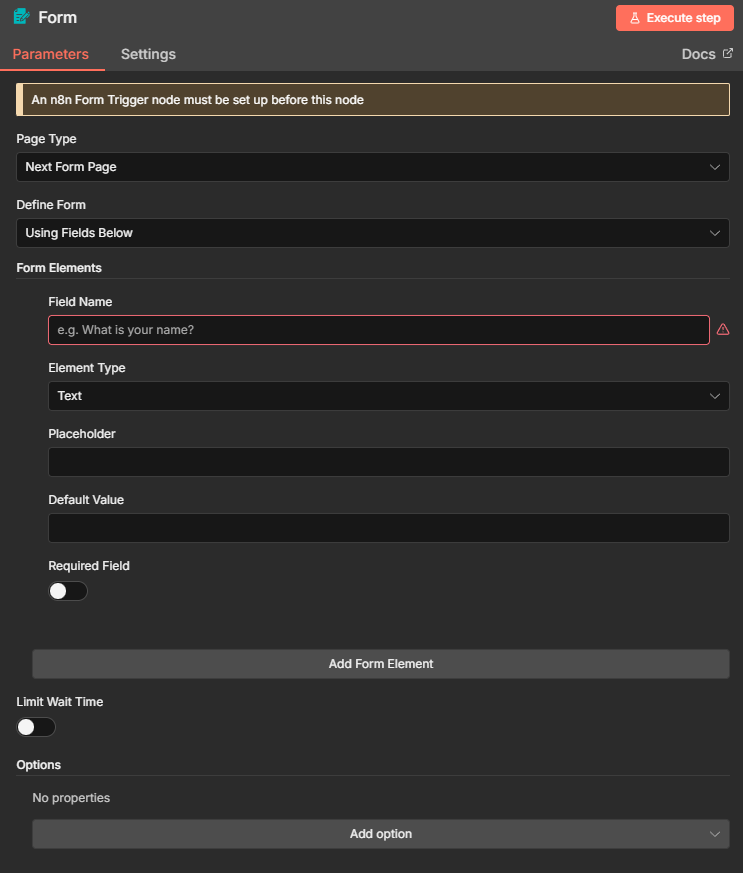Click the Page Type chevron arrow
This screenshot has width=743, height=873.
[714, 167]
